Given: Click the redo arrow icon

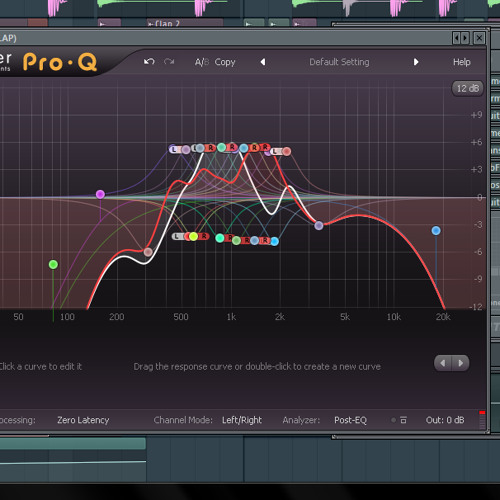Looking at the screenshot, I should pyautogui.click(x=169, y=62).
